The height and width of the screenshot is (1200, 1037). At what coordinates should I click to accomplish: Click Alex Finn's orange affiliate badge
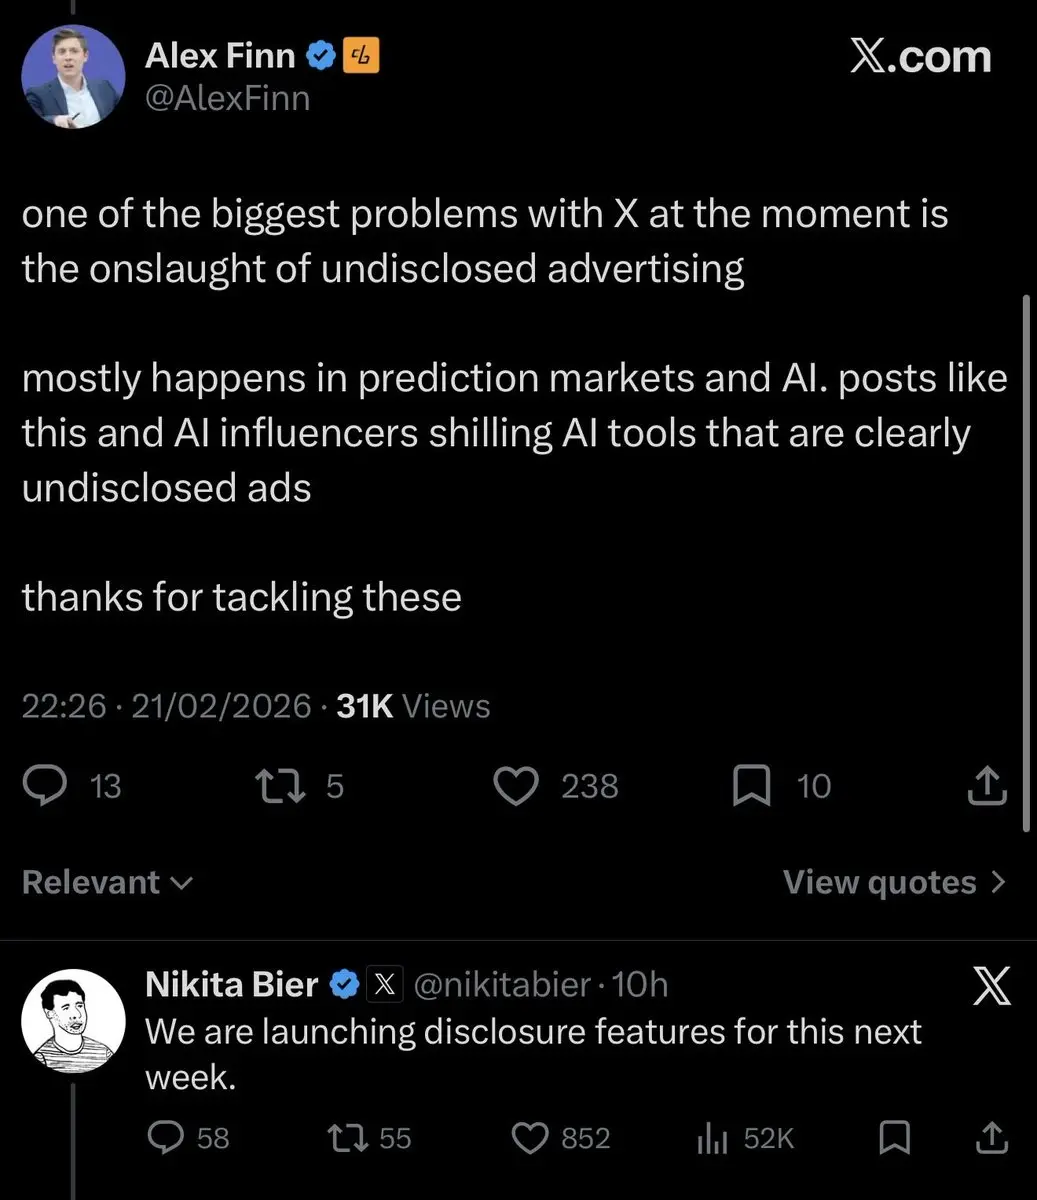361,57
